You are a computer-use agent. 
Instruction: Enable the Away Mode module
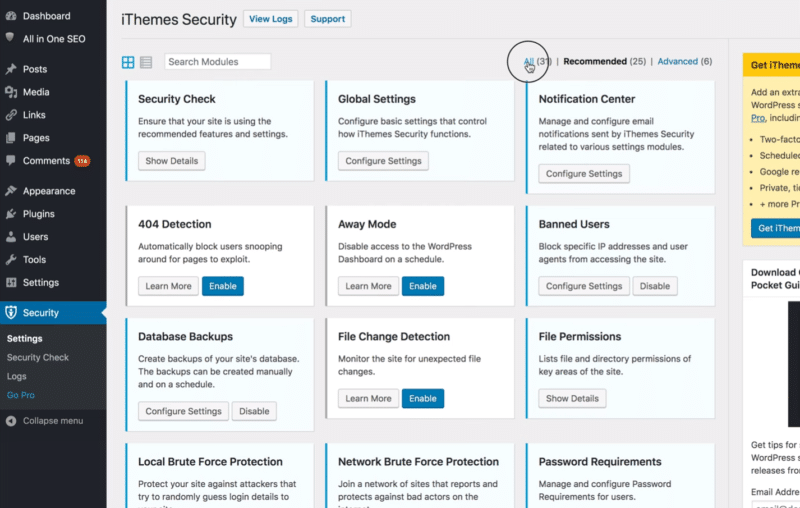pos(422,286)
